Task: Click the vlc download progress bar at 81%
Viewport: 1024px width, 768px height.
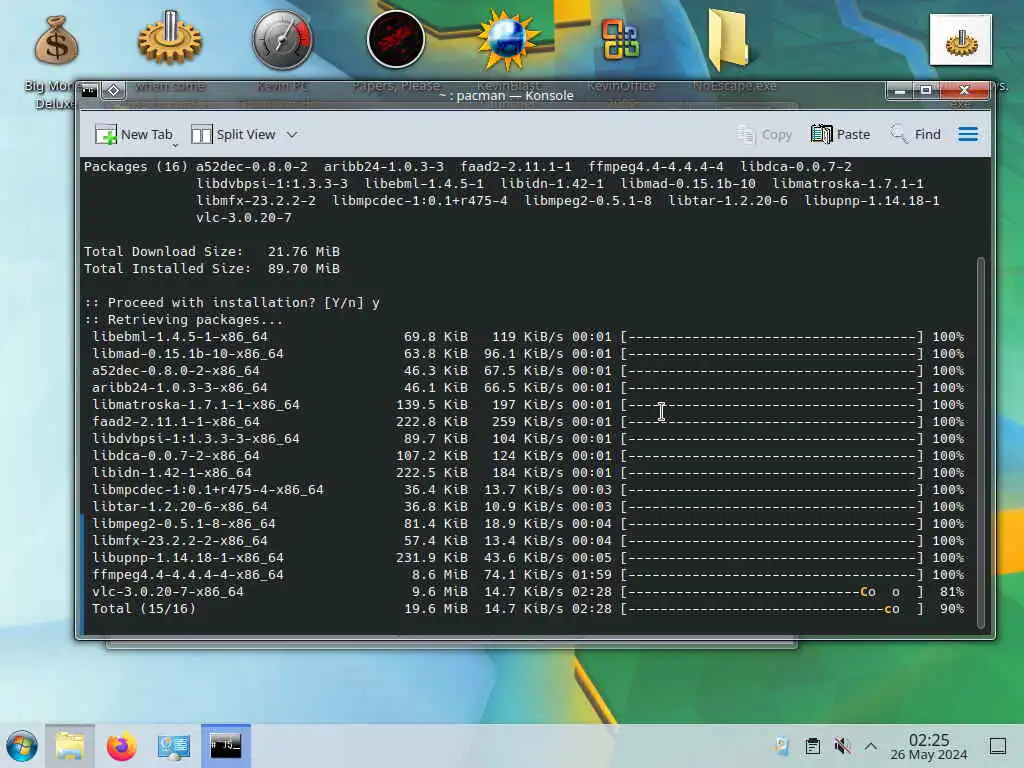Action: [773, 592]
